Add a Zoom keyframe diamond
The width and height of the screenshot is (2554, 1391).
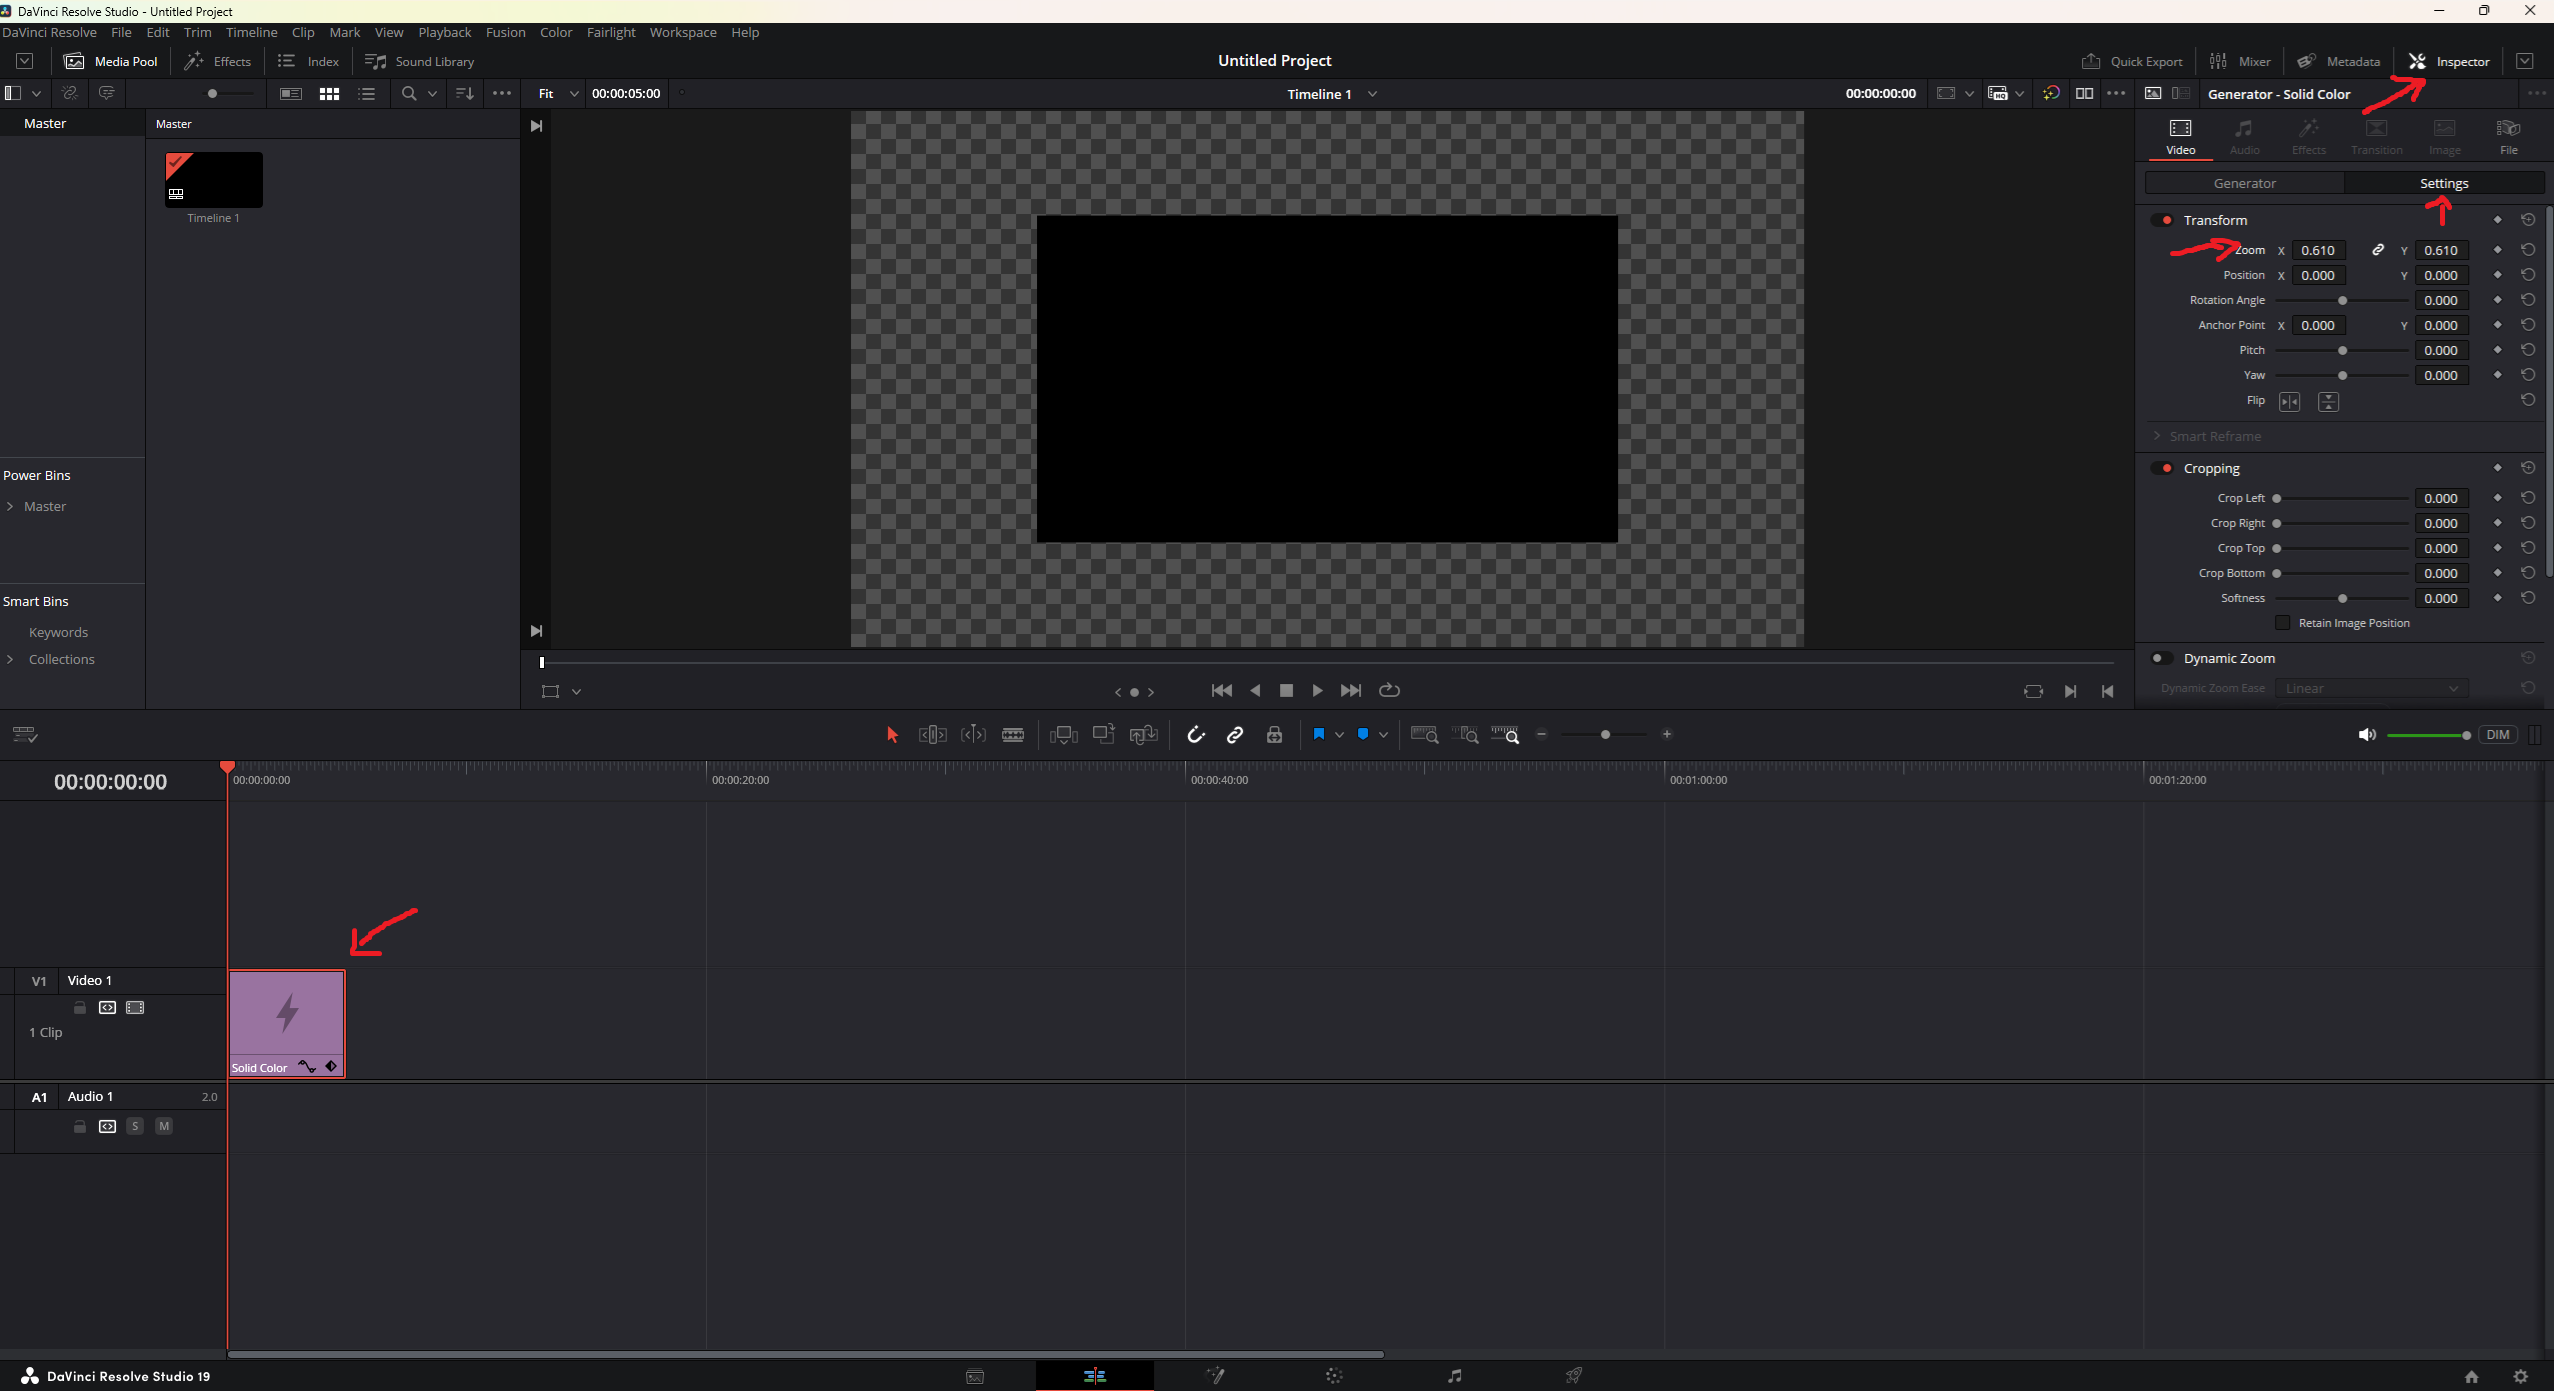[x=2497, y=250]
